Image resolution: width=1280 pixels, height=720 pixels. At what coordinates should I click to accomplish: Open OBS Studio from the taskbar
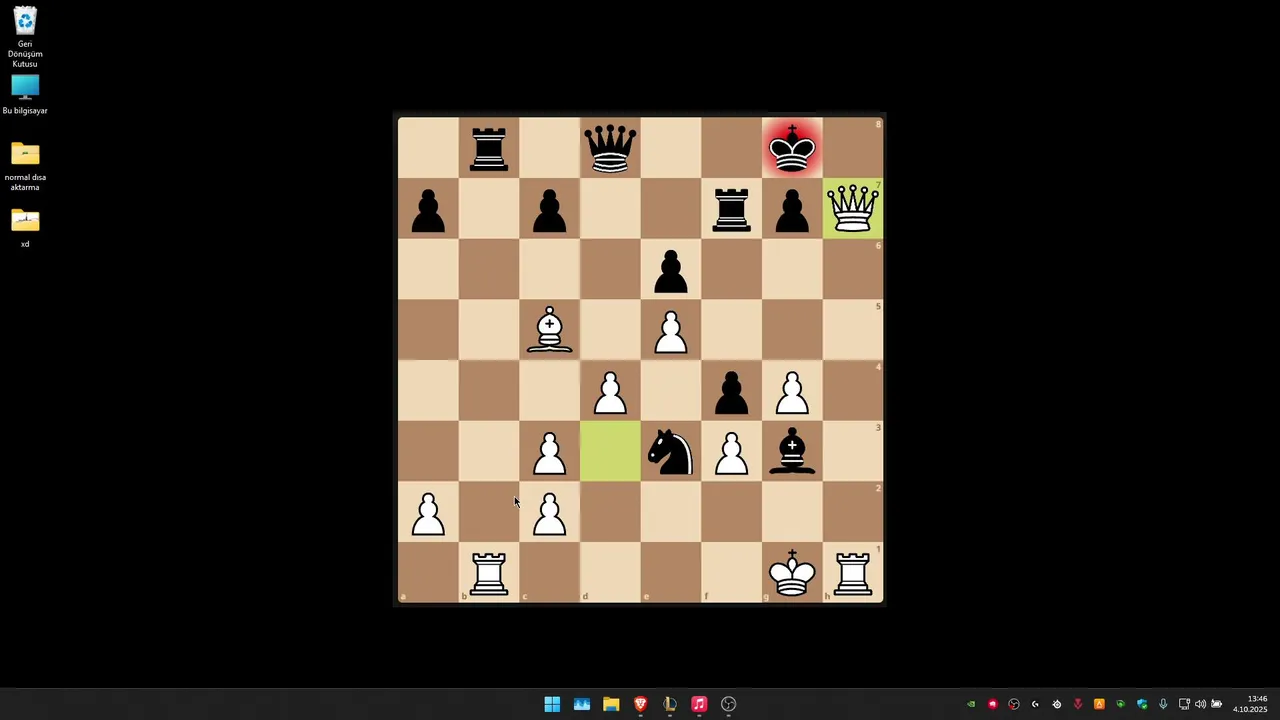coord(728,704)
